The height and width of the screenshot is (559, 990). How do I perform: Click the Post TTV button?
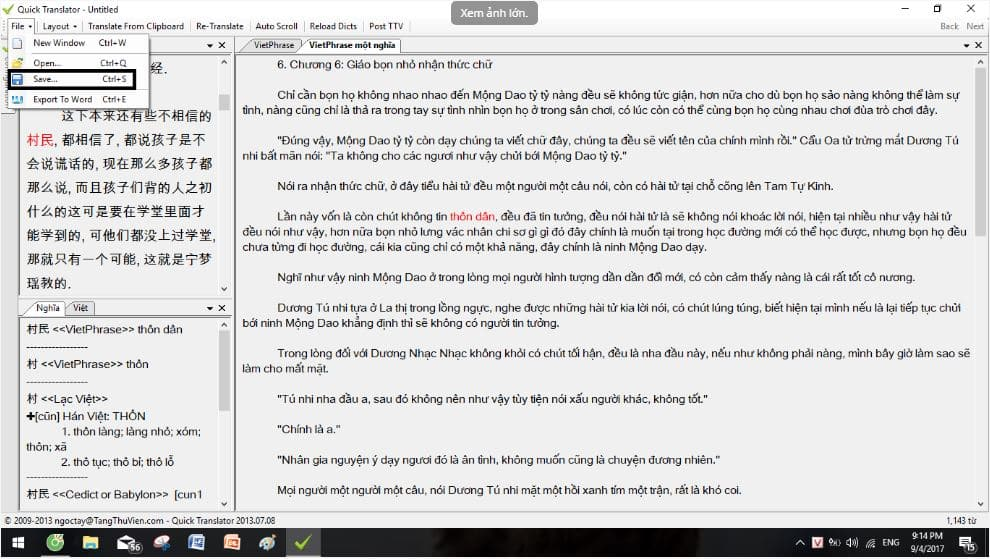click(x=385, y=26)
